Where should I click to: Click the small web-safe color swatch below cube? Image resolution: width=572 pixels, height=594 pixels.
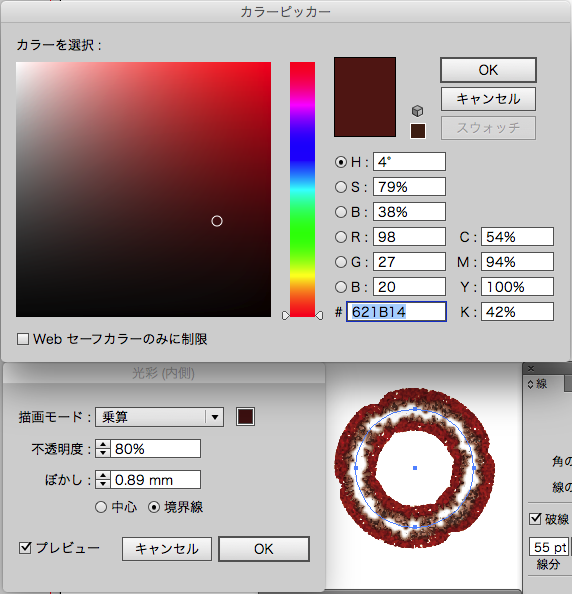[418, 131]
